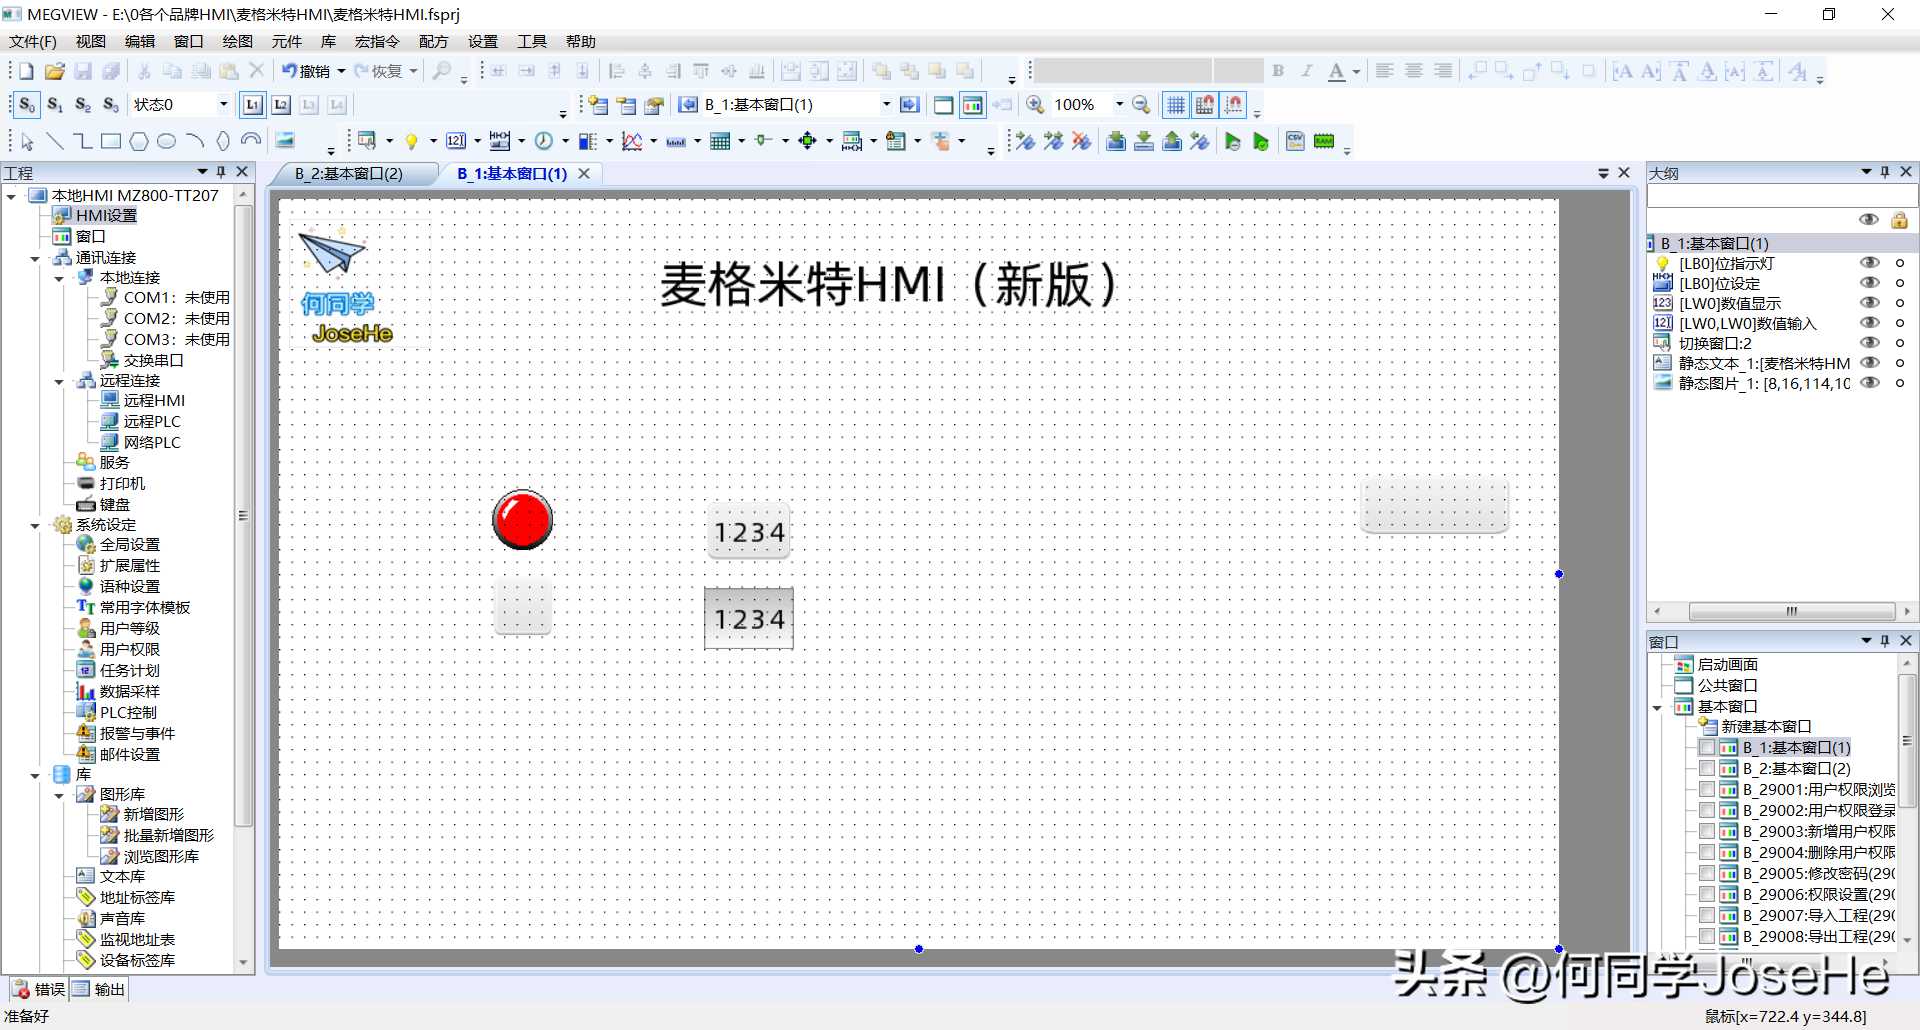The width and height of the screenshot is (1920, 1030).
Task: Open the 状态0 state dropdown
Action: (223, 105)
